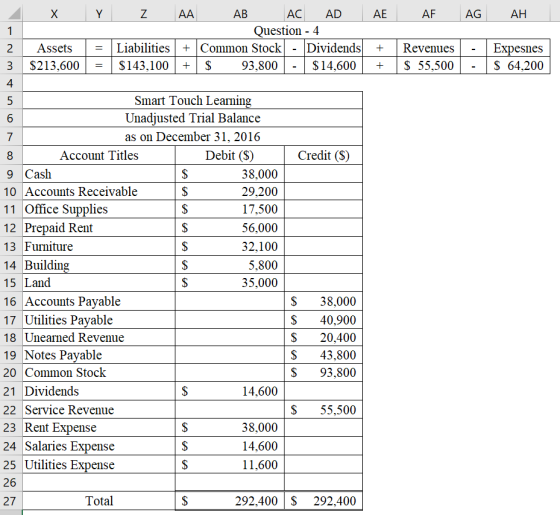The height and width of the screenshot is (515, 560).
Task: Click the Service Revenue cell
Action: click(99, 410)
